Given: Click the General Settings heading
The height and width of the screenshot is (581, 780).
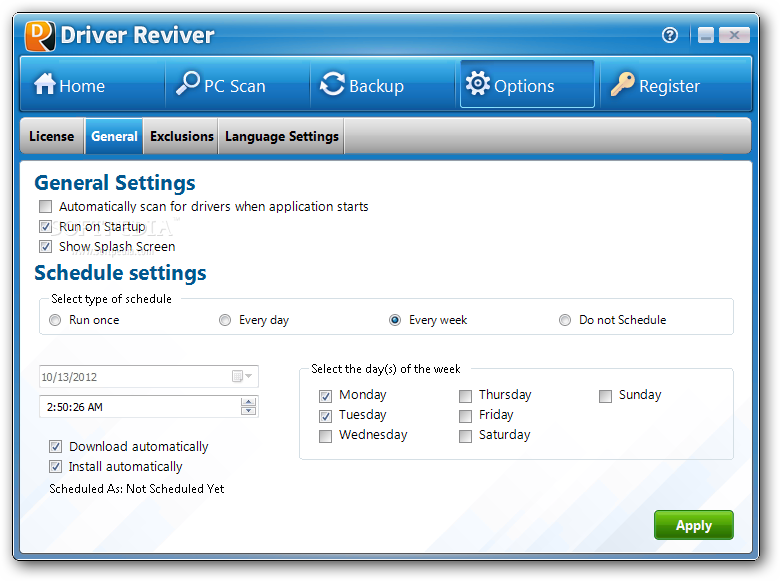Looking at the screenshot, I should click(x=115, y=183).
